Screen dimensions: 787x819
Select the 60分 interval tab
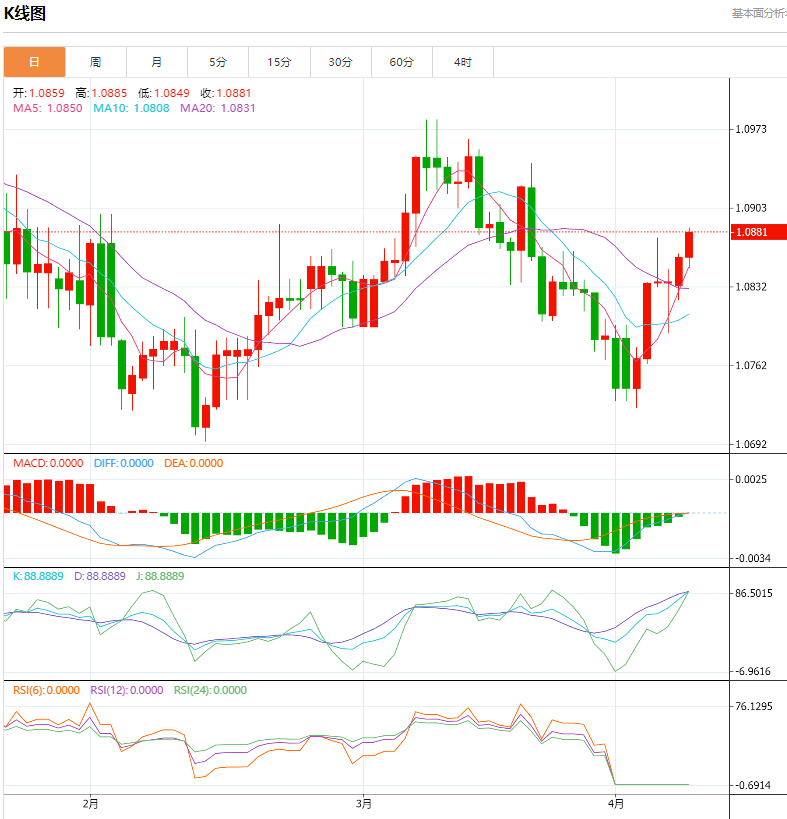point(401,62)
